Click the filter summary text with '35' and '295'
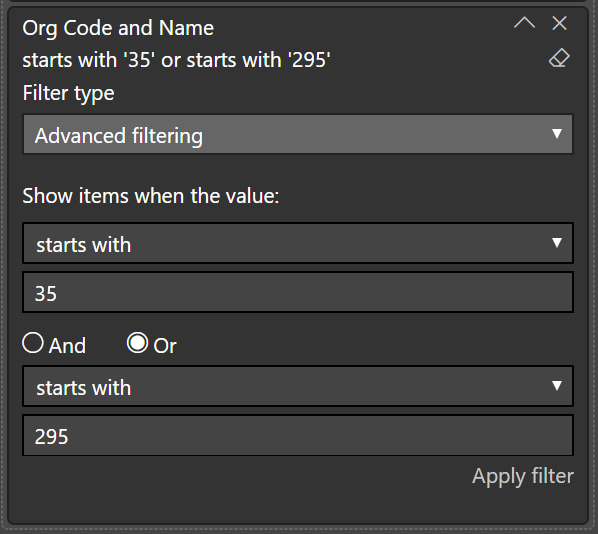The width and height of the screenshot is (598, 534). tap(176, 60)
